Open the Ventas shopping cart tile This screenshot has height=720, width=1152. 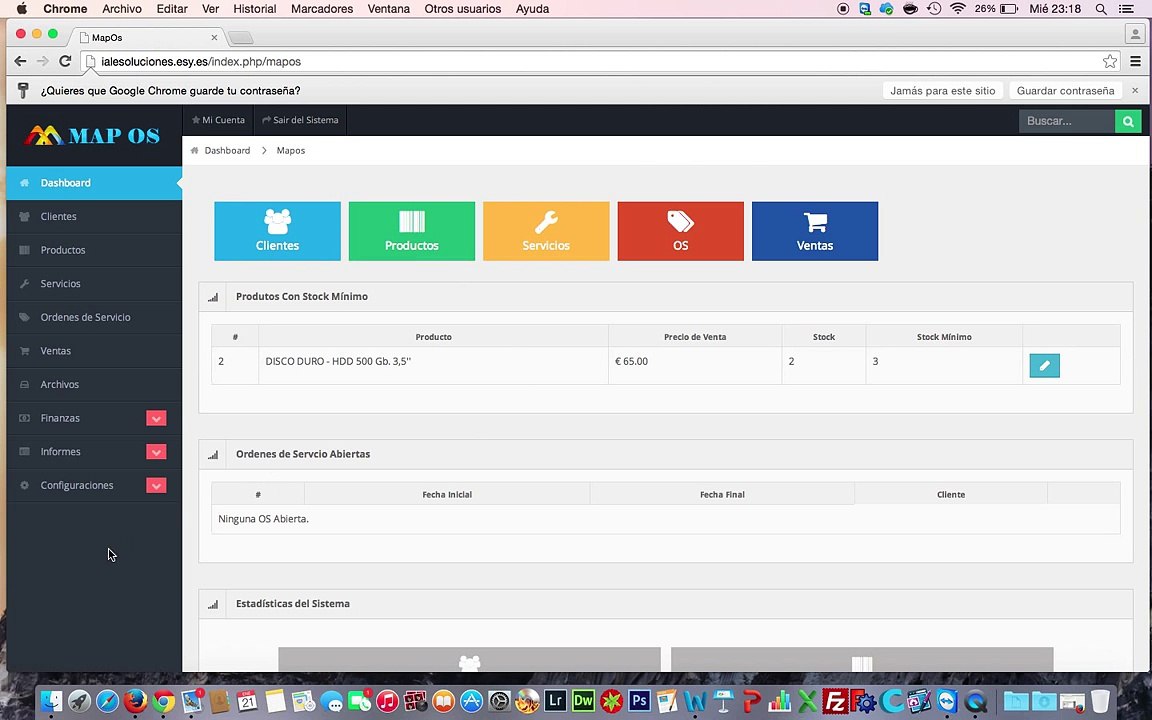[x=815, y=231]
